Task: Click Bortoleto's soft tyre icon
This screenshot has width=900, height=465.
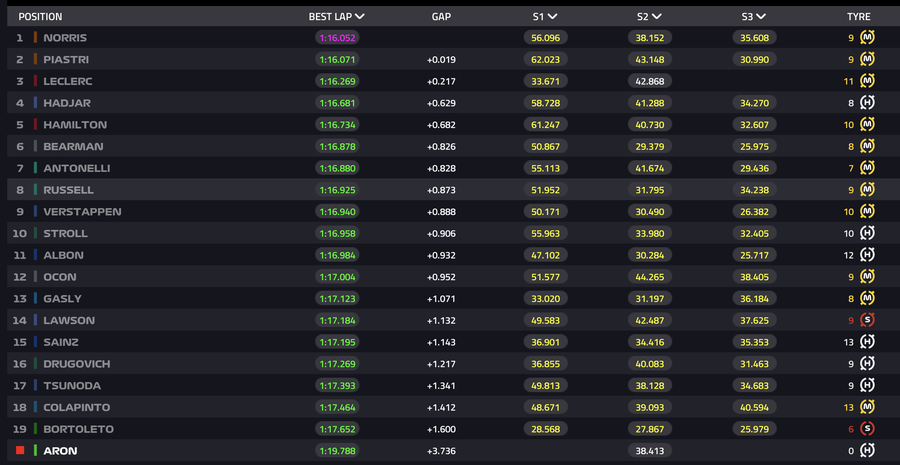Action: [x=867, y=429]
